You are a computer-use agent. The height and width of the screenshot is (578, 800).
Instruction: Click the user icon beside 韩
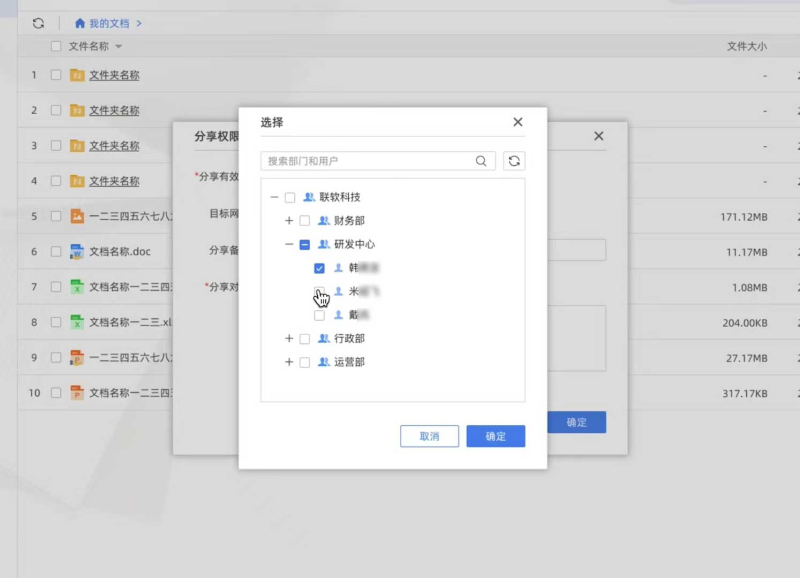[338, 268]
